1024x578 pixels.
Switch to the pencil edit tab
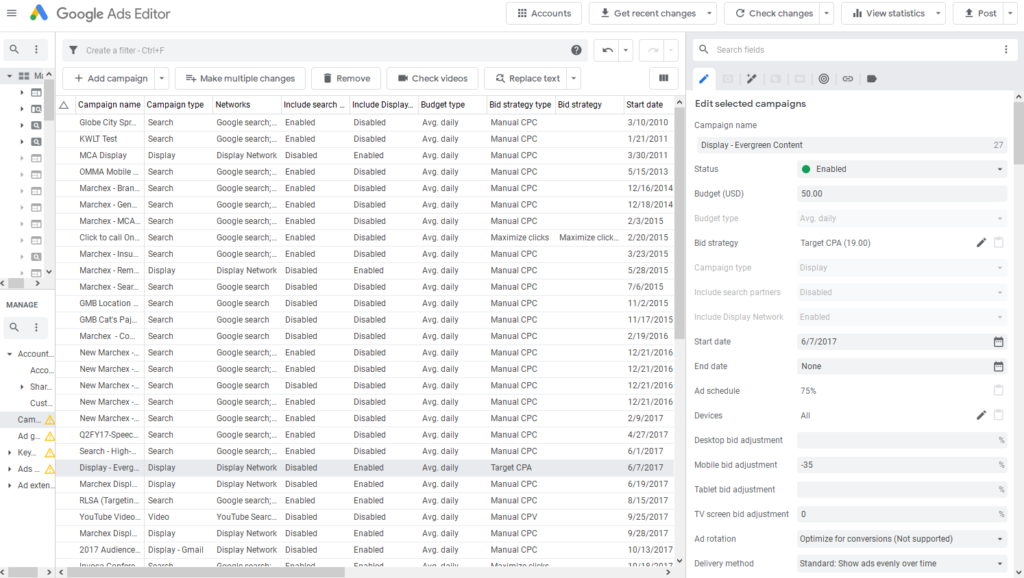click(x=703, y=79)
